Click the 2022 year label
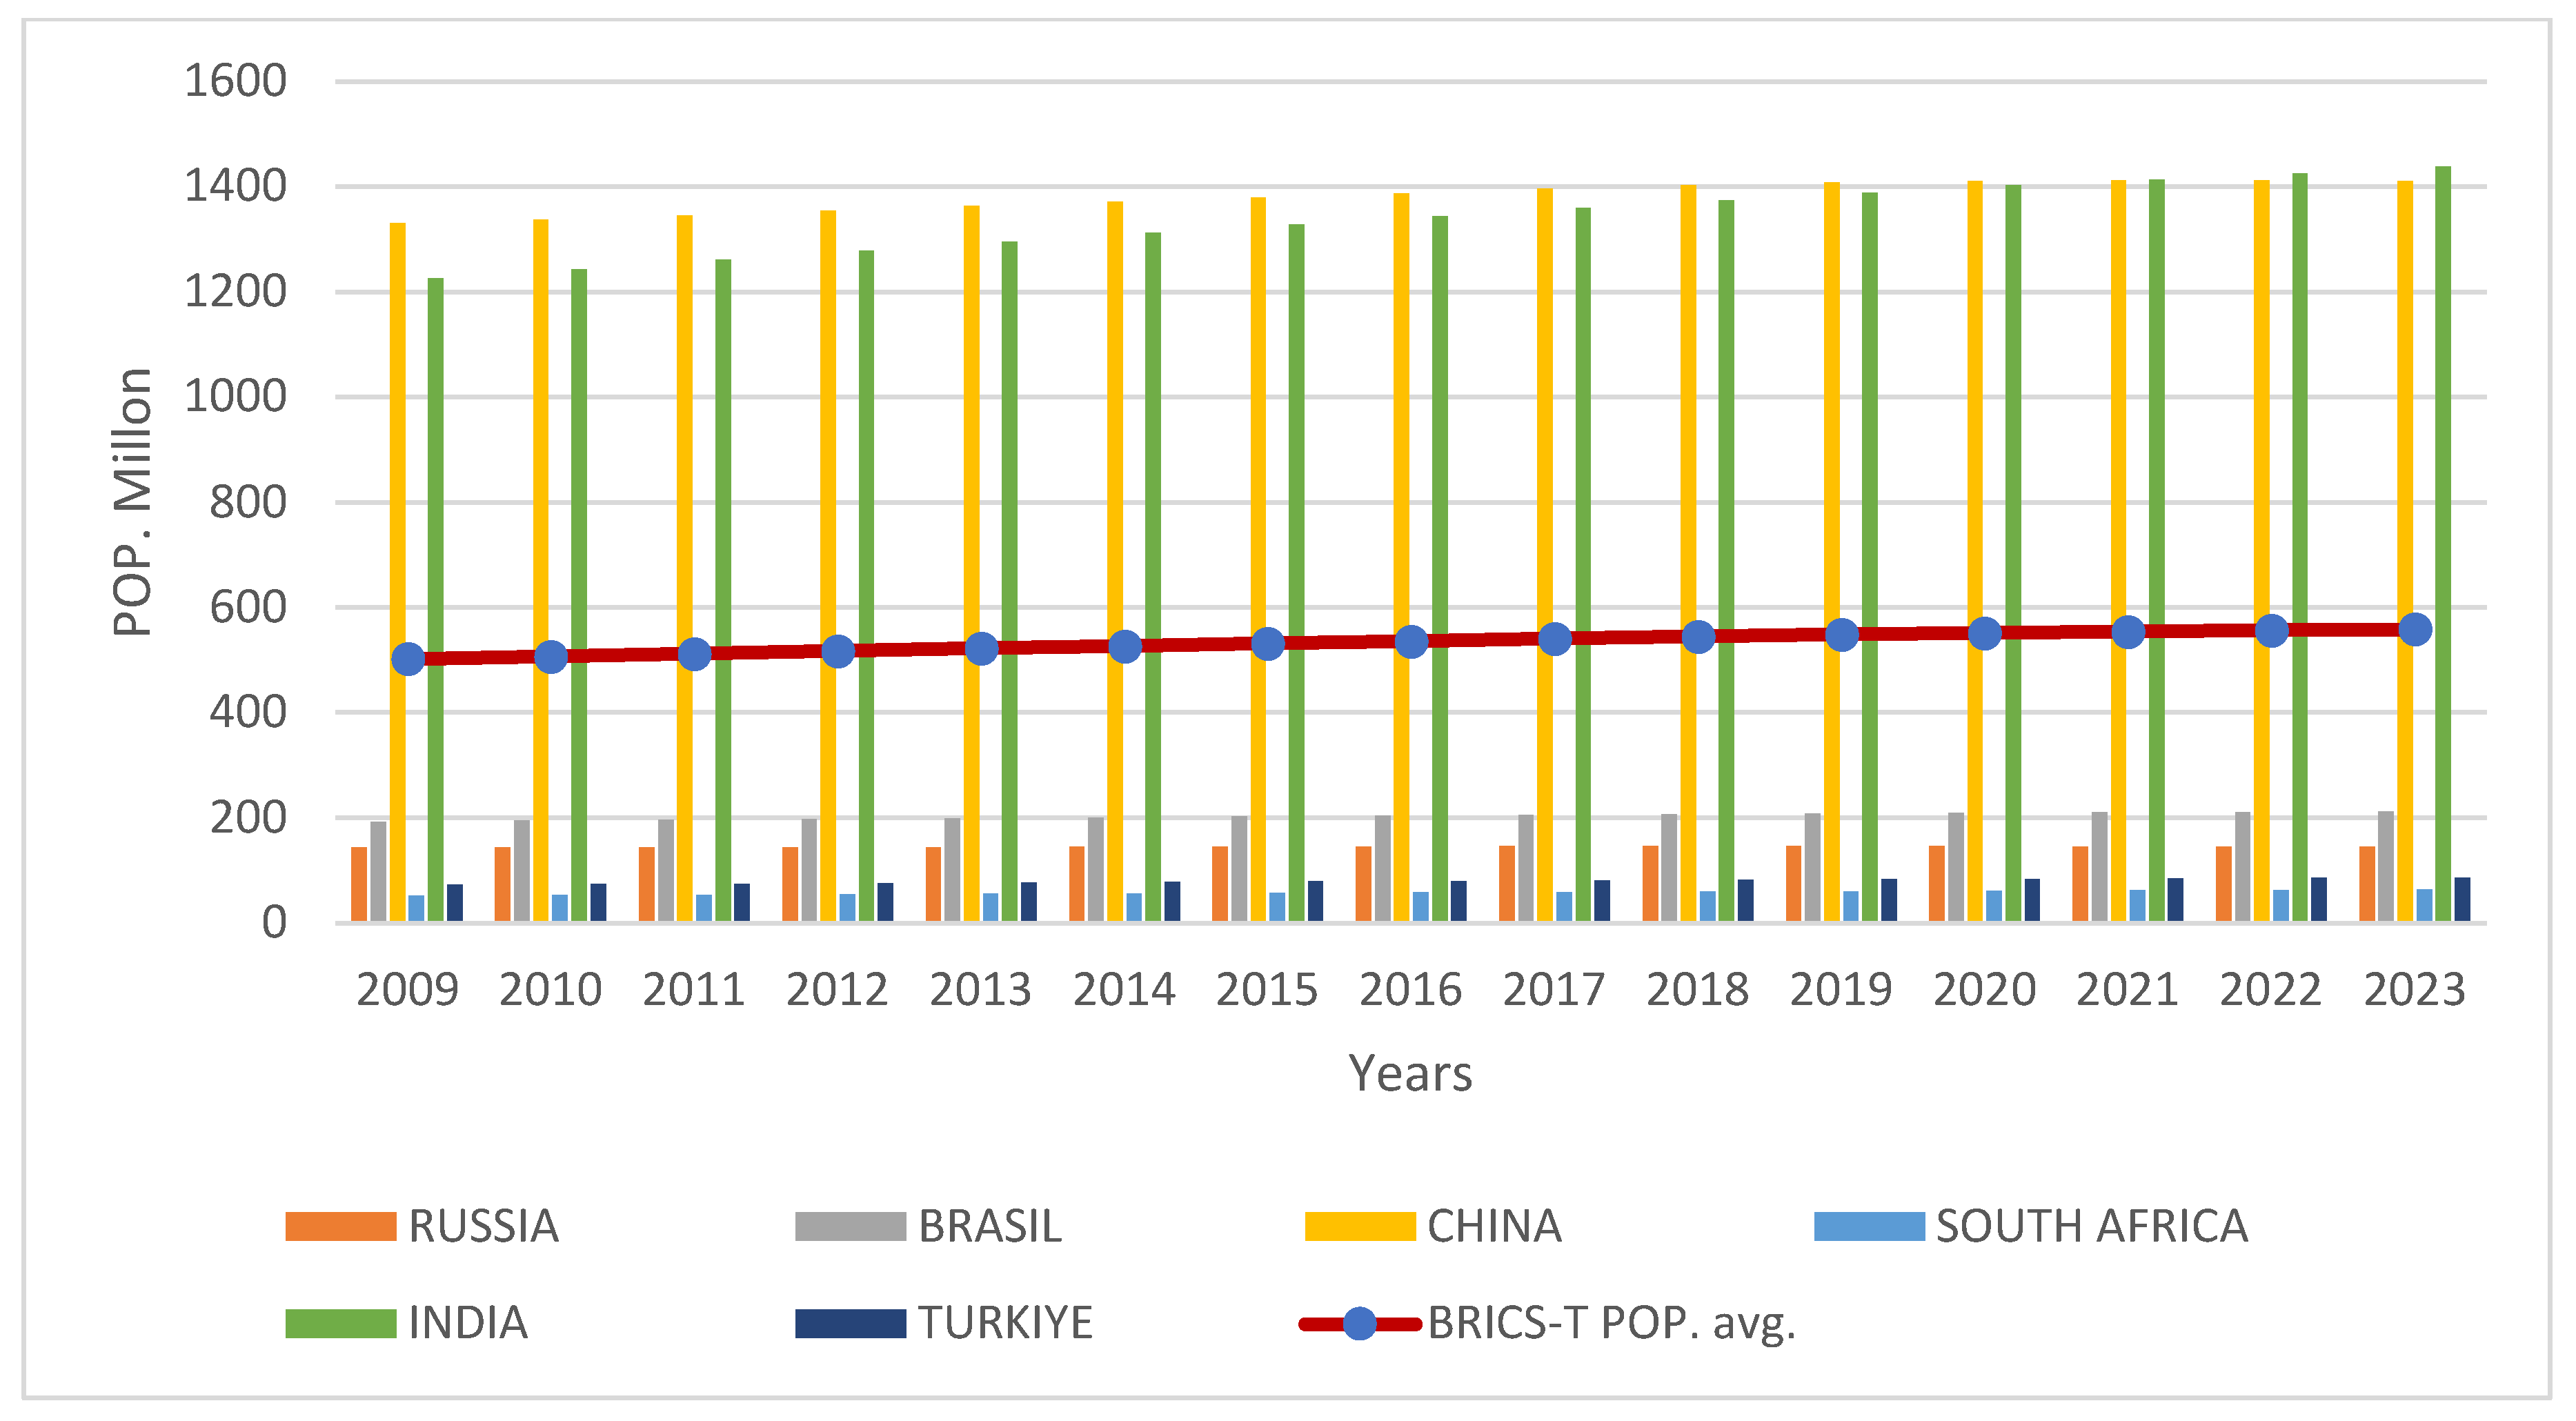This screenshot has height=1421, width=2576. (x=2271, y=990)
